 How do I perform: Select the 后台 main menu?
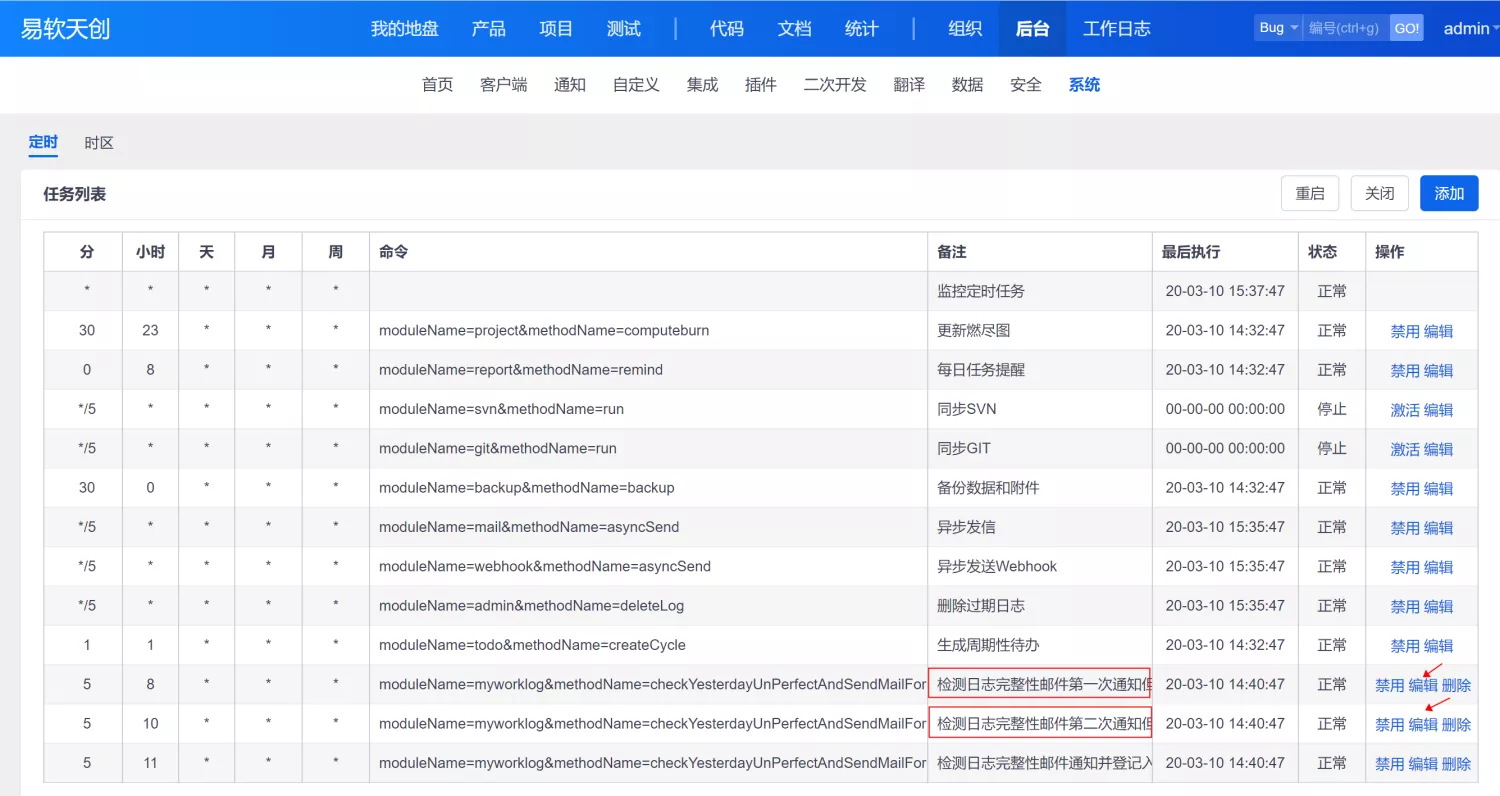coord(1032,28)
